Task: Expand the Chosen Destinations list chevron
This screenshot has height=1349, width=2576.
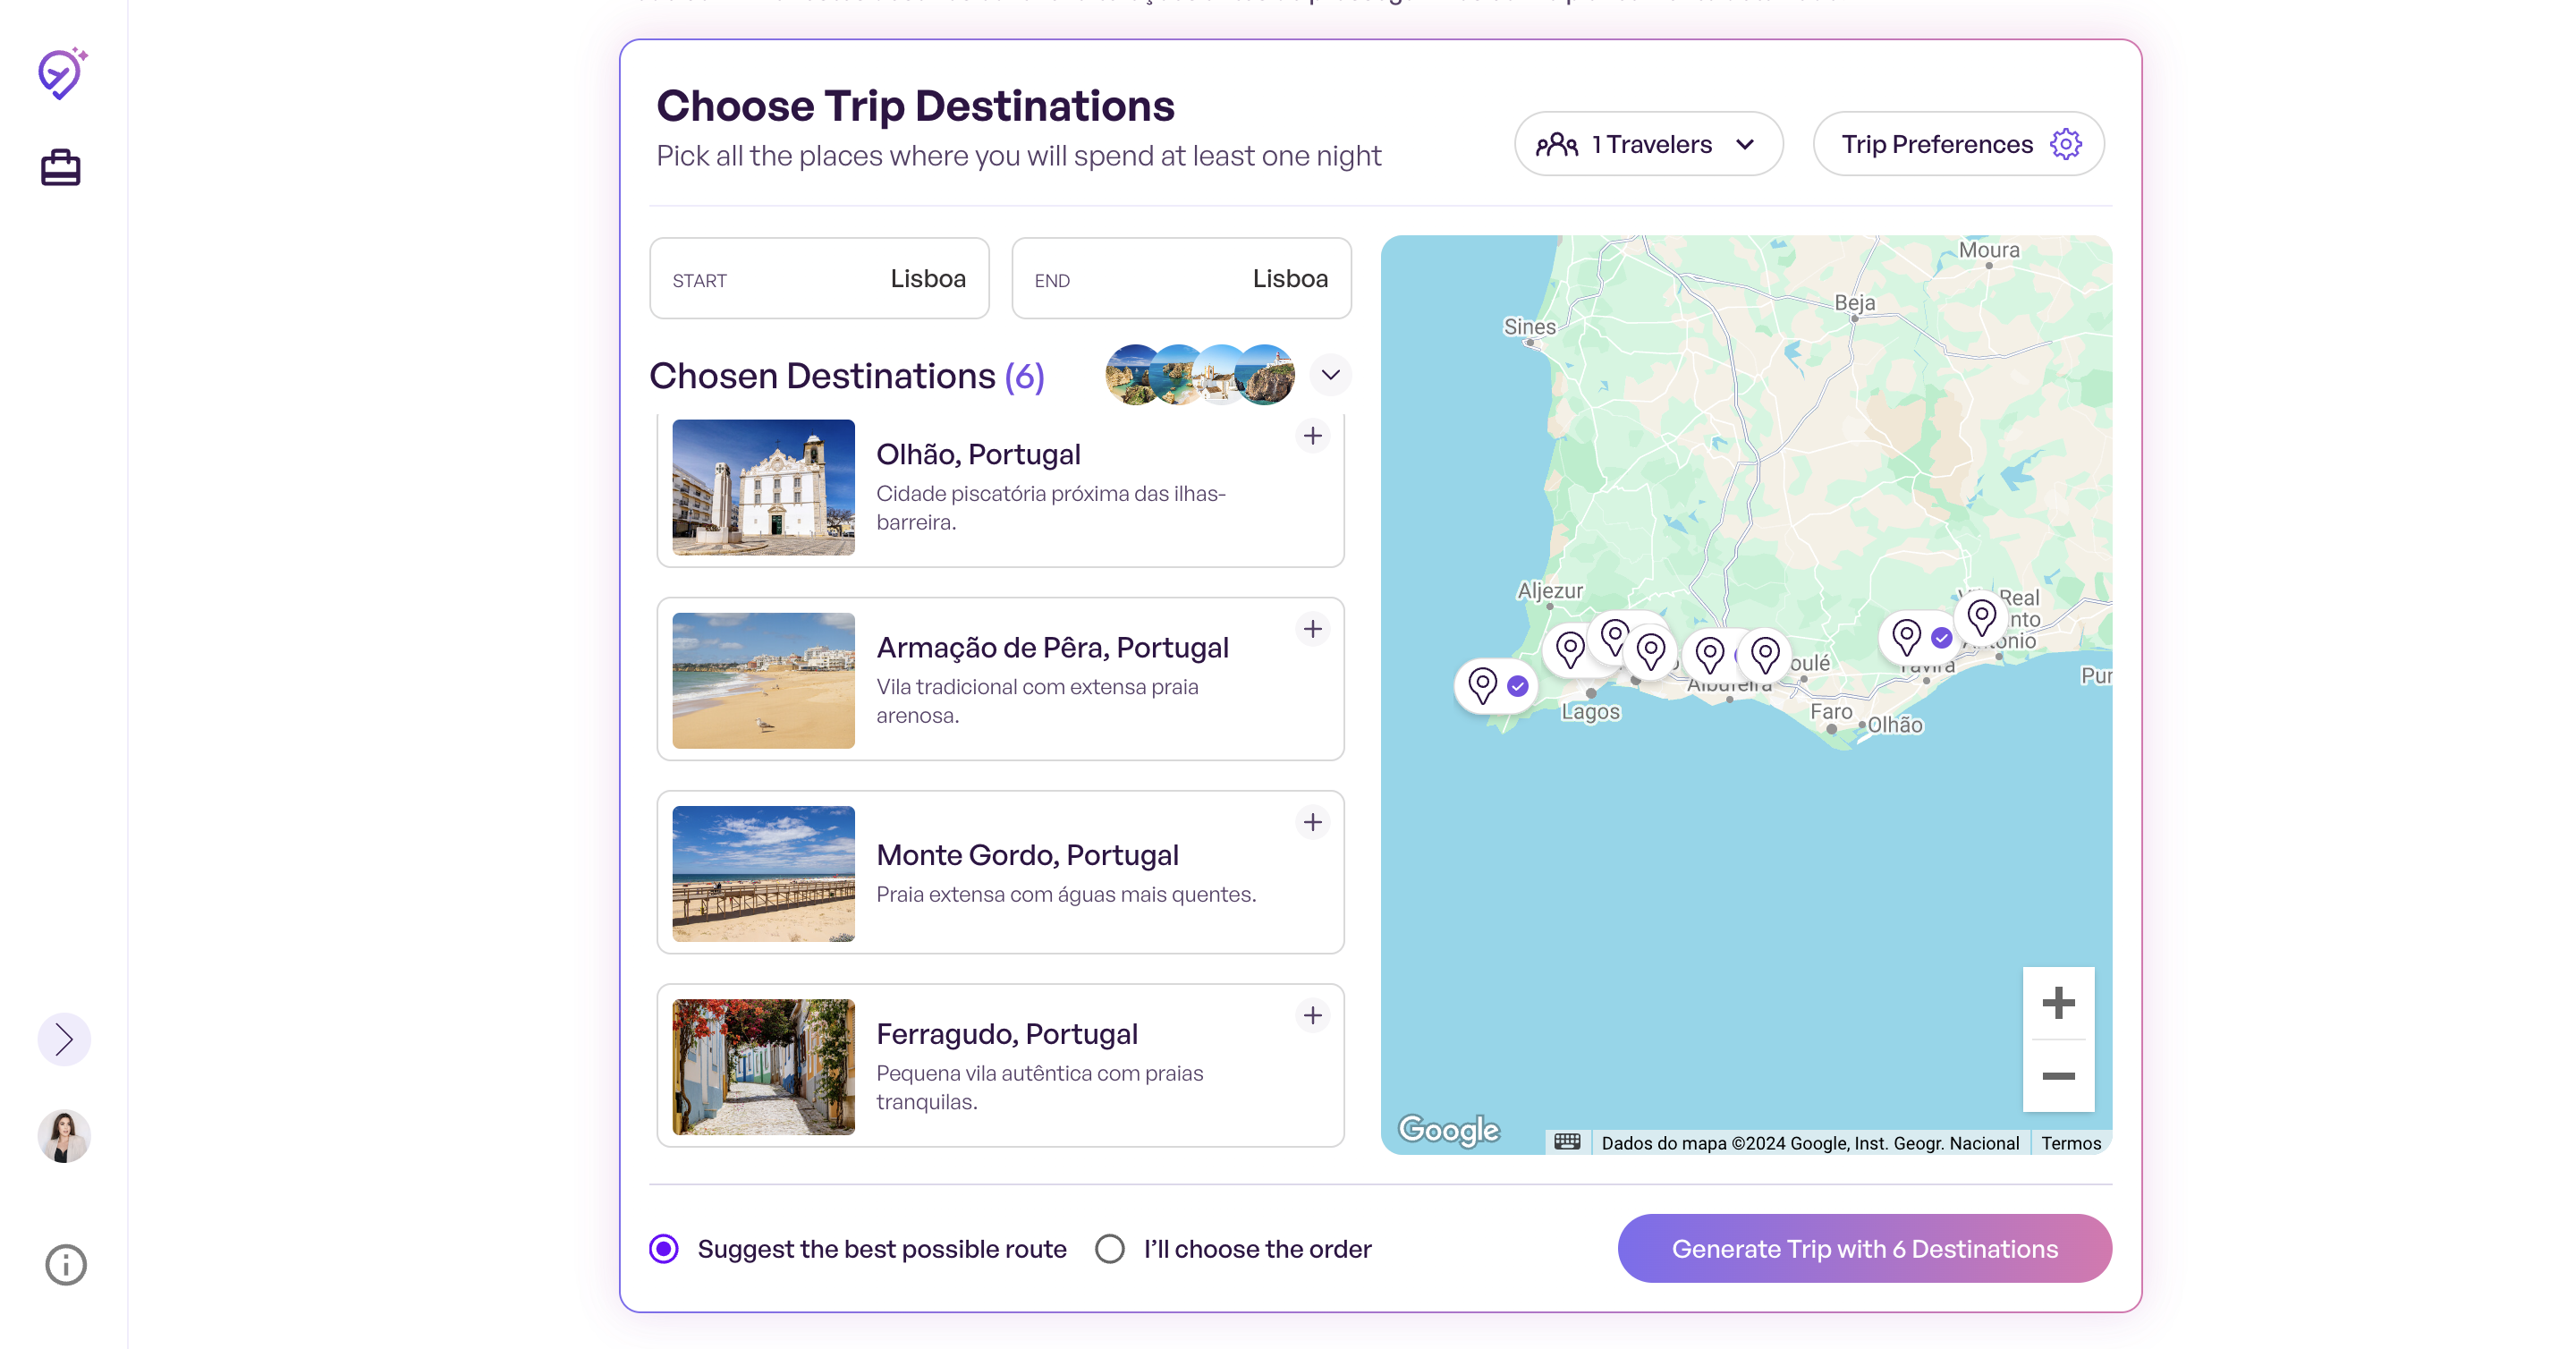Action: pos(1329,374)
